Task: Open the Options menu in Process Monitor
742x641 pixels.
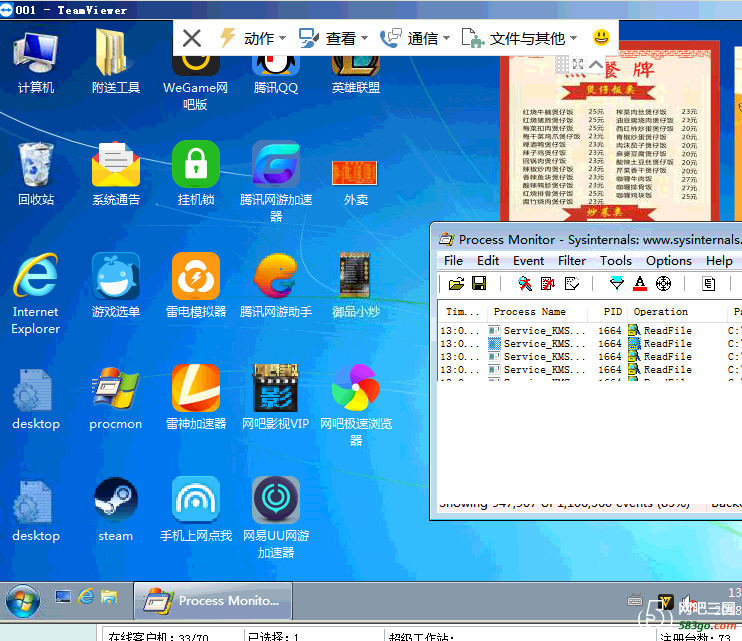Action: (669, 261)
